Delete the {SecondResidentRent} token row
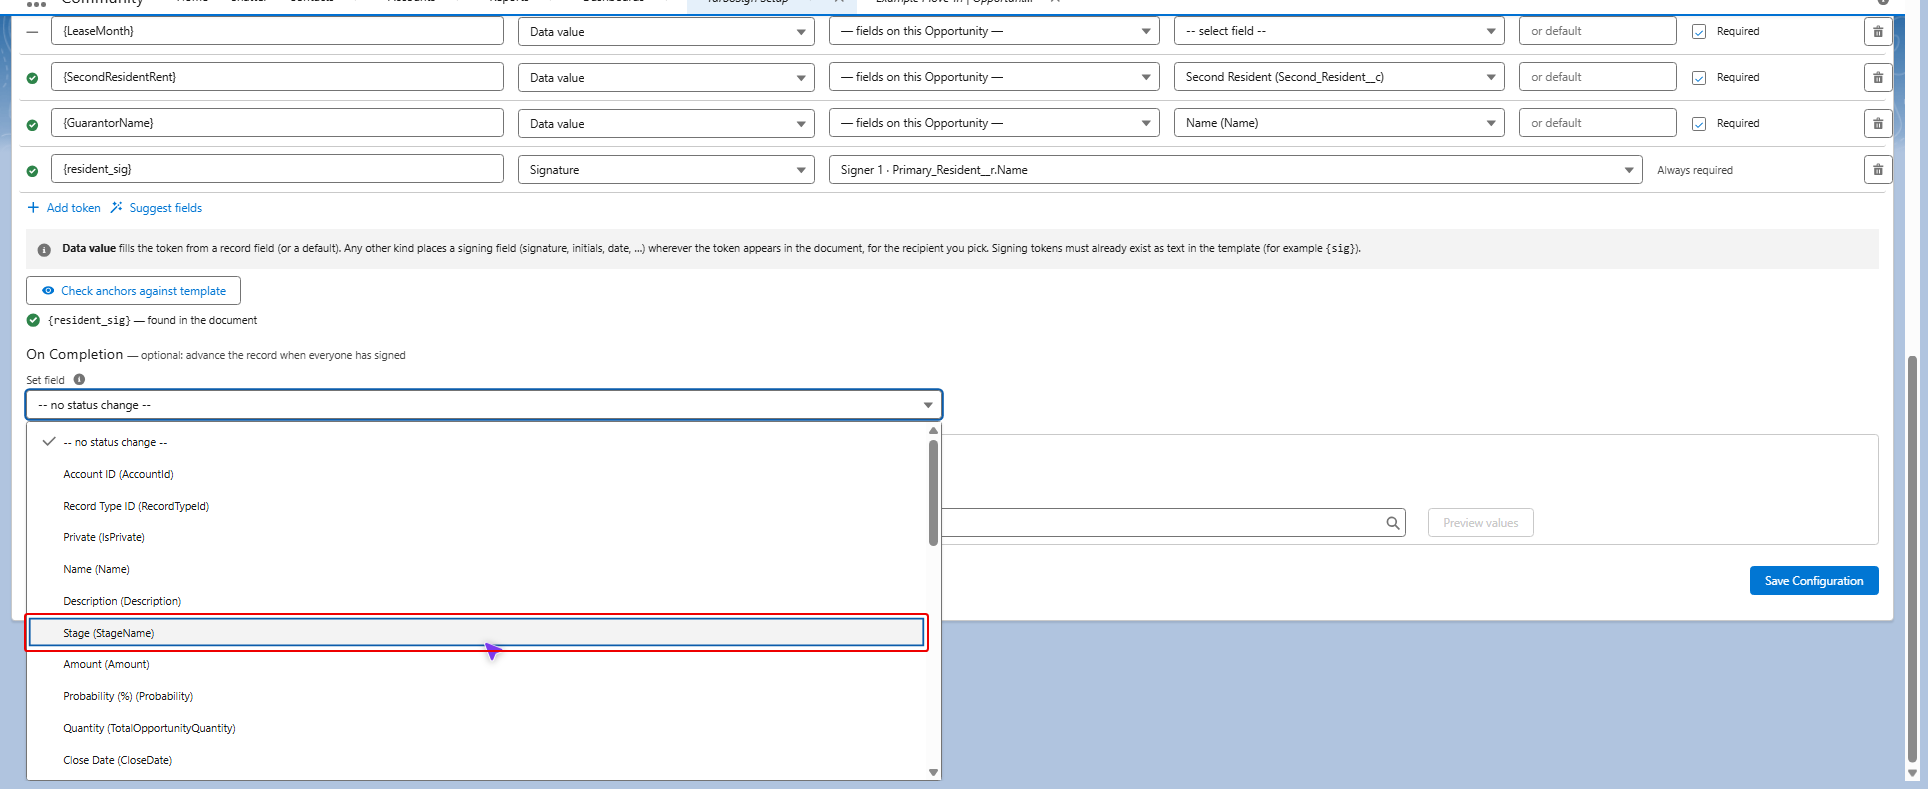The height and width of the screenshot is (789, 1928). [x=1878, y=77]
